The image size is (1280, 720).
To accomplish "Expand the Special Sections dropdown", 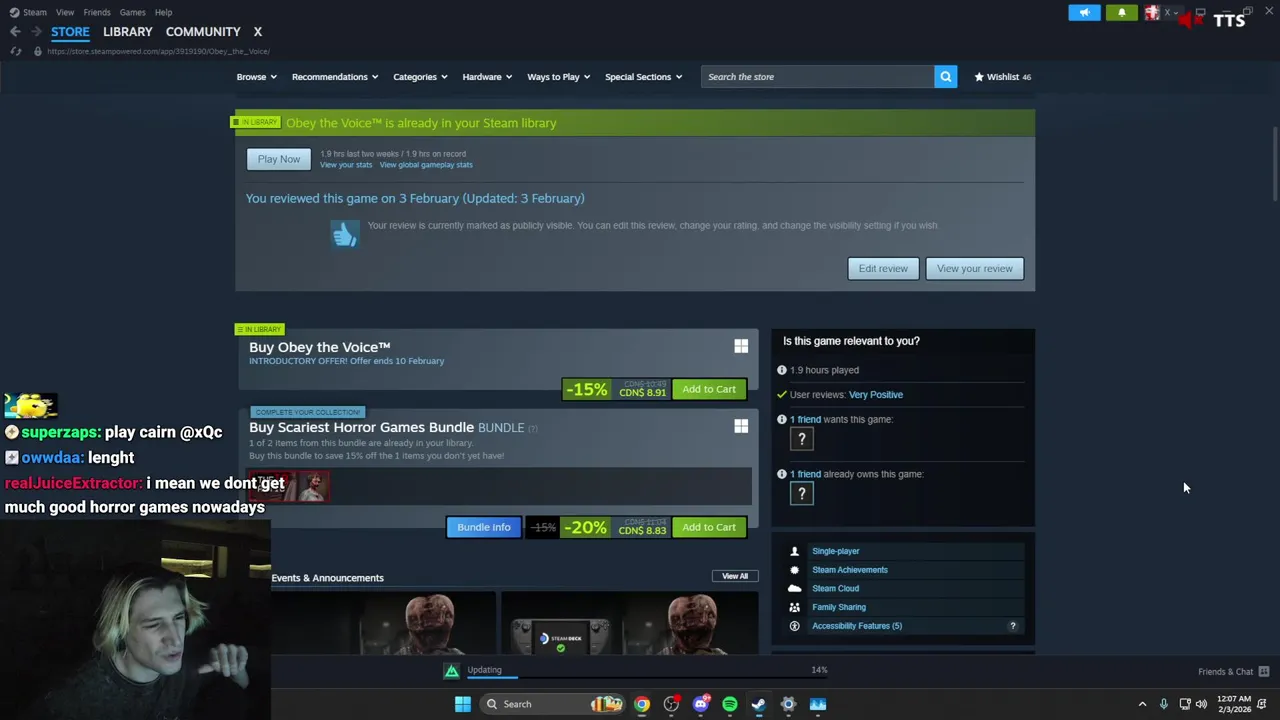I will (643, 77).
